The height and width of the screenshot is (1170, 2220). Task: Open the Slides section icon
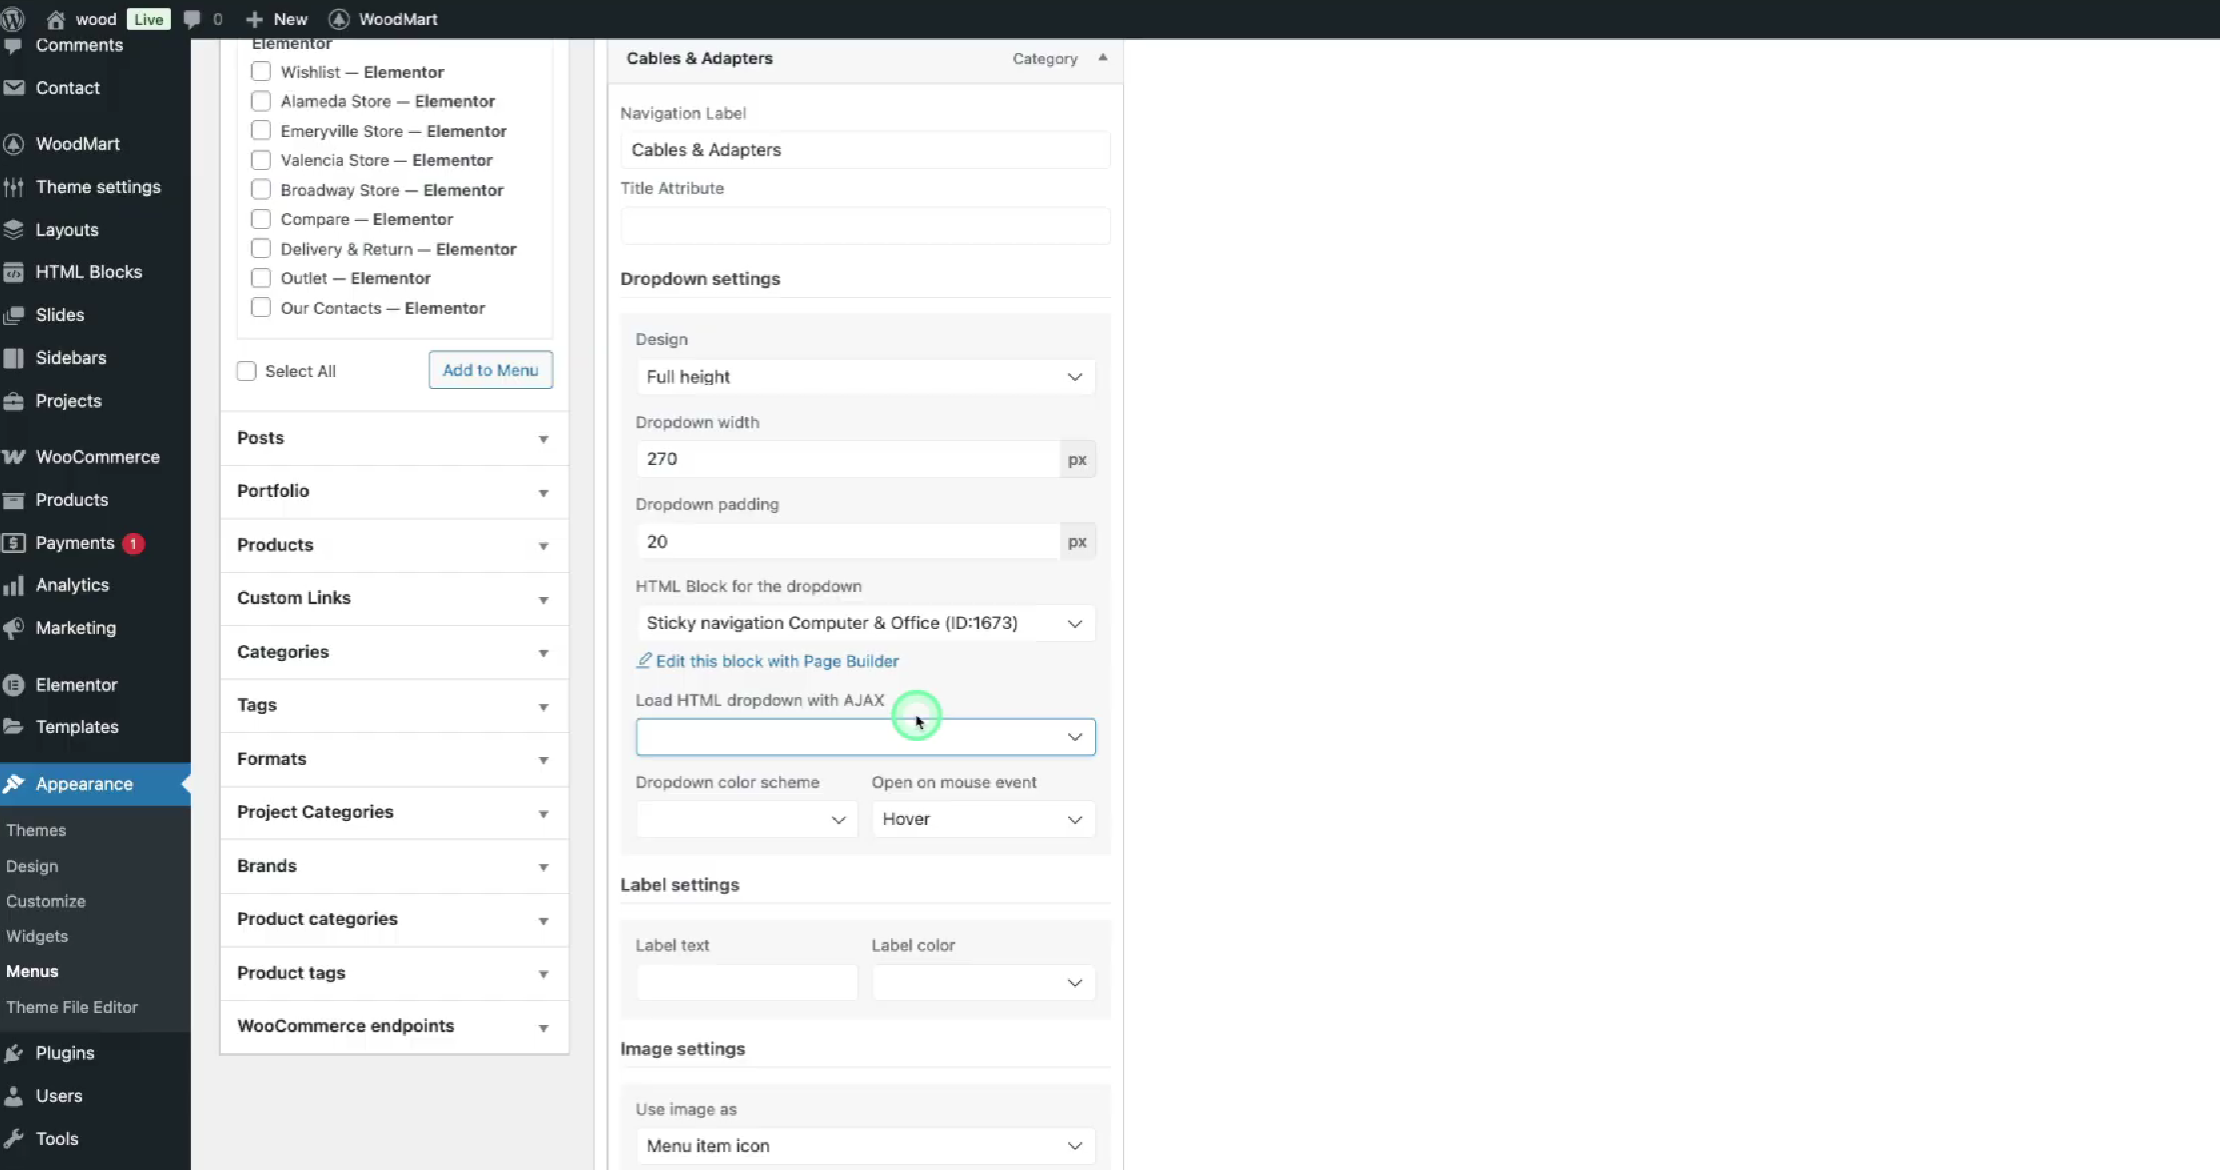15,315
